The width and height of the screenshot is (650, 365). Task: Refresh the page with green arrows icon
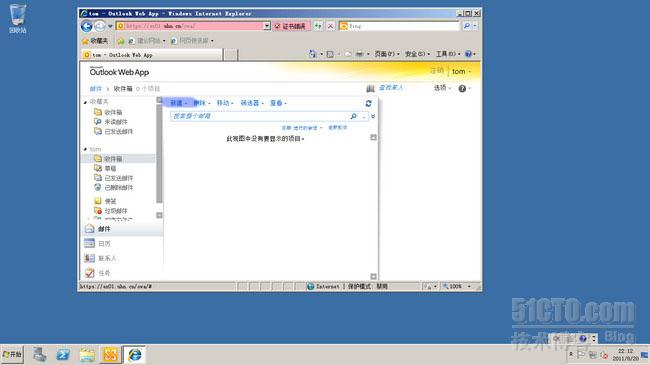318,26
